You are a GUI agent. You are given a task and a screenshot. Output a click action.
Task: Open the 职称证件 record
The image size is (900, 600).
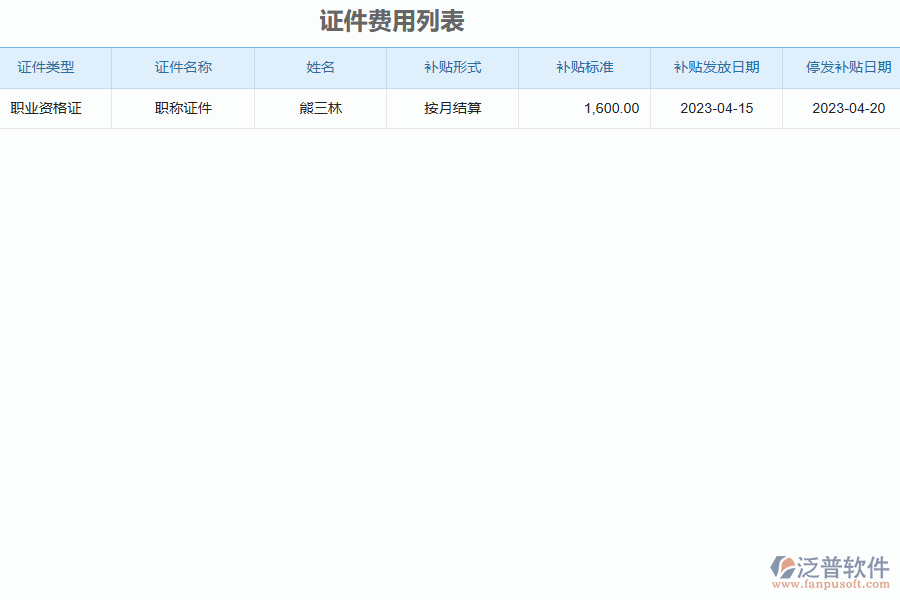pos(182,107)
